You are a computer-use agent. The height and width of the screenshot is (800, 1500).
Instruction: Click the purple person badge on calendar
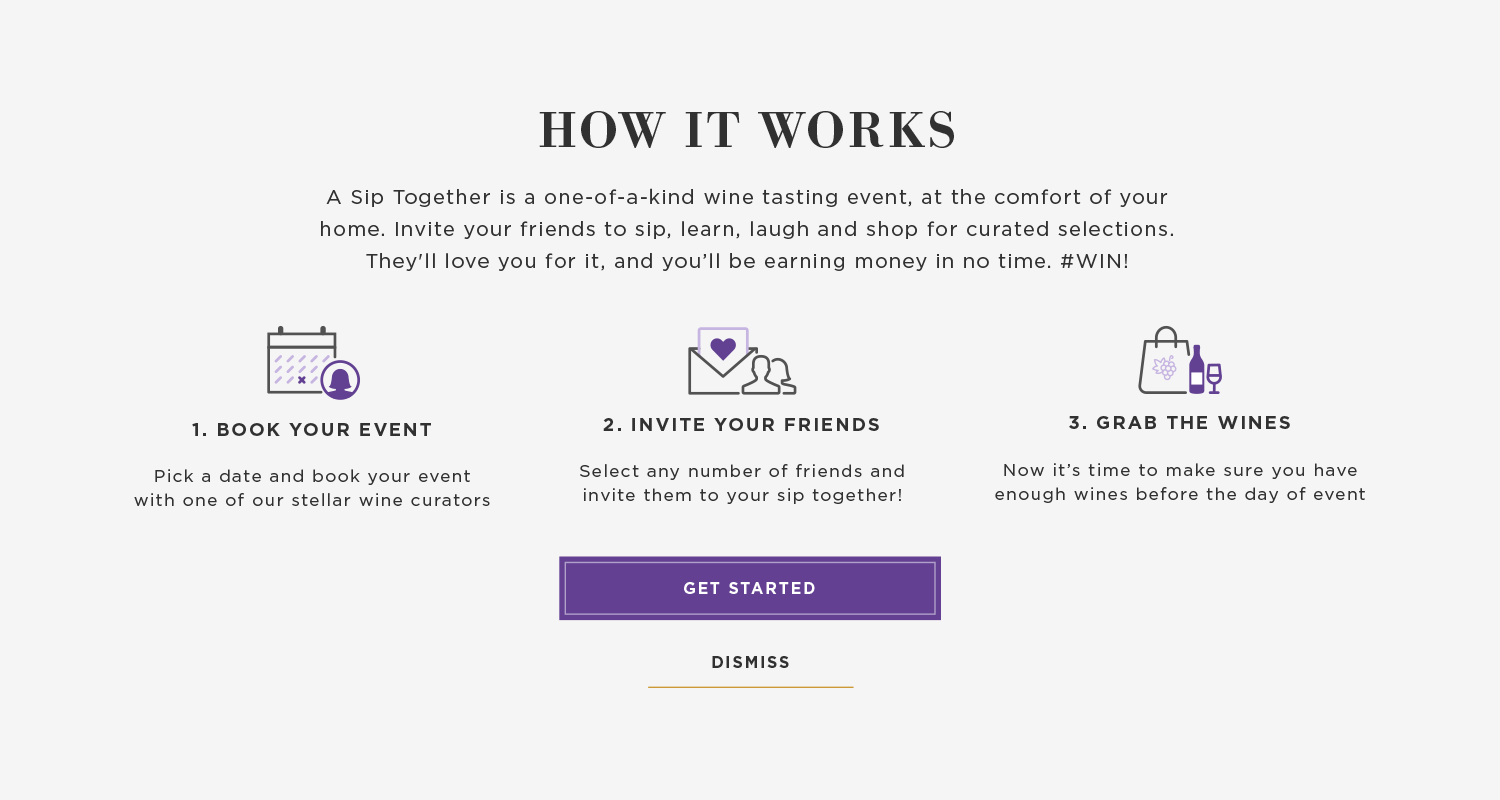[340, 380]
